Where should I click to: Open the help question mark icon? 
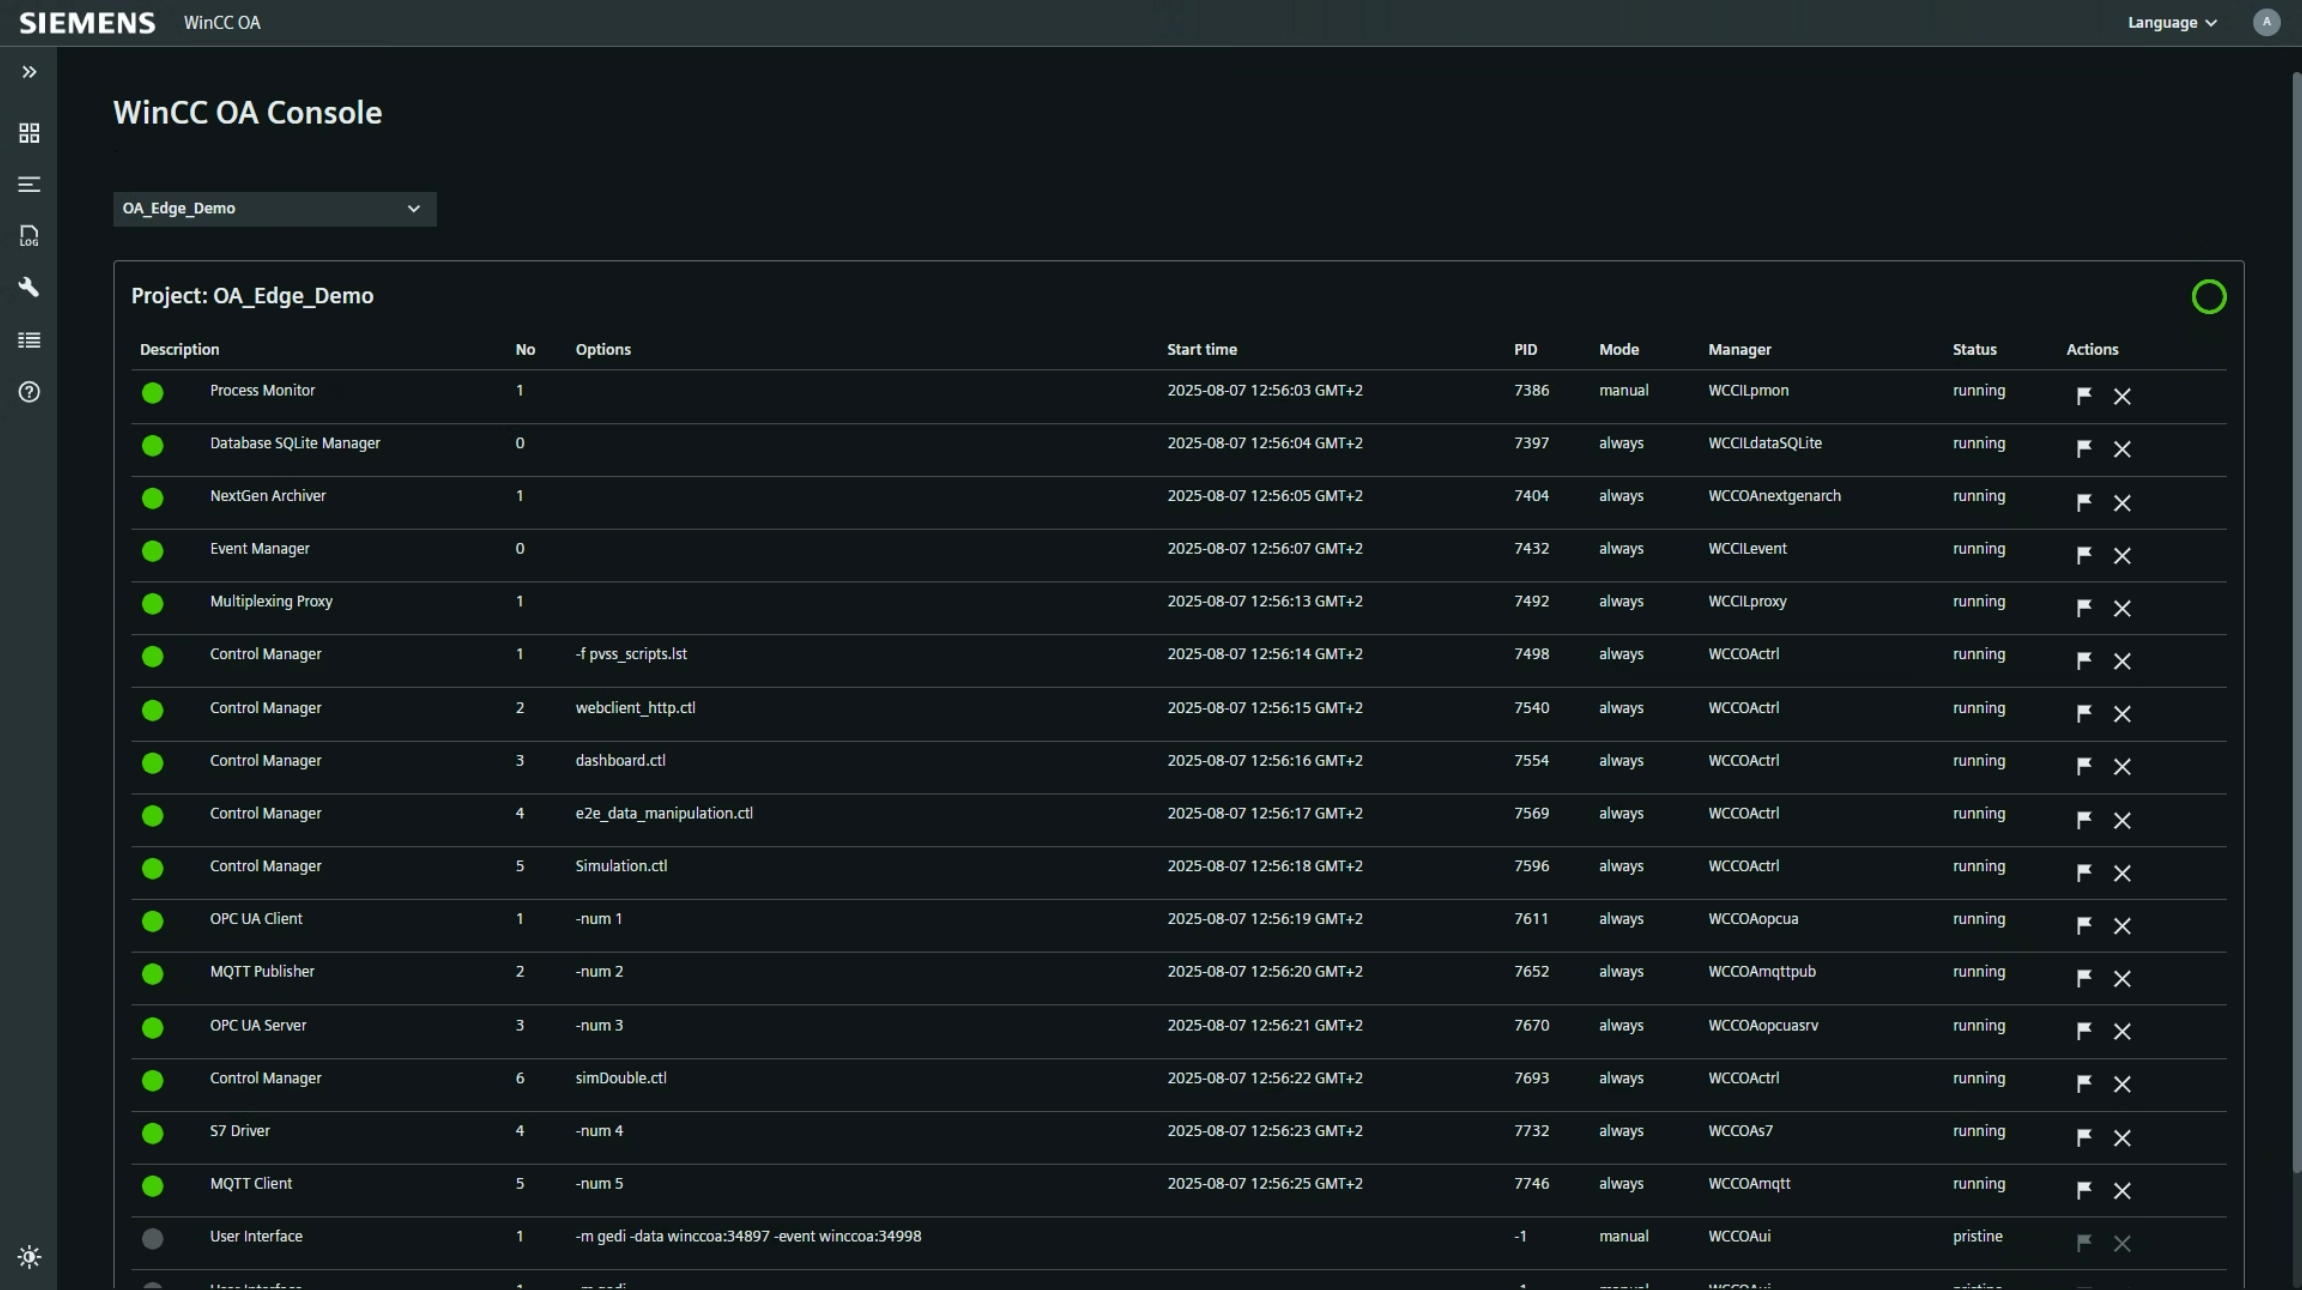pos(29,392)
